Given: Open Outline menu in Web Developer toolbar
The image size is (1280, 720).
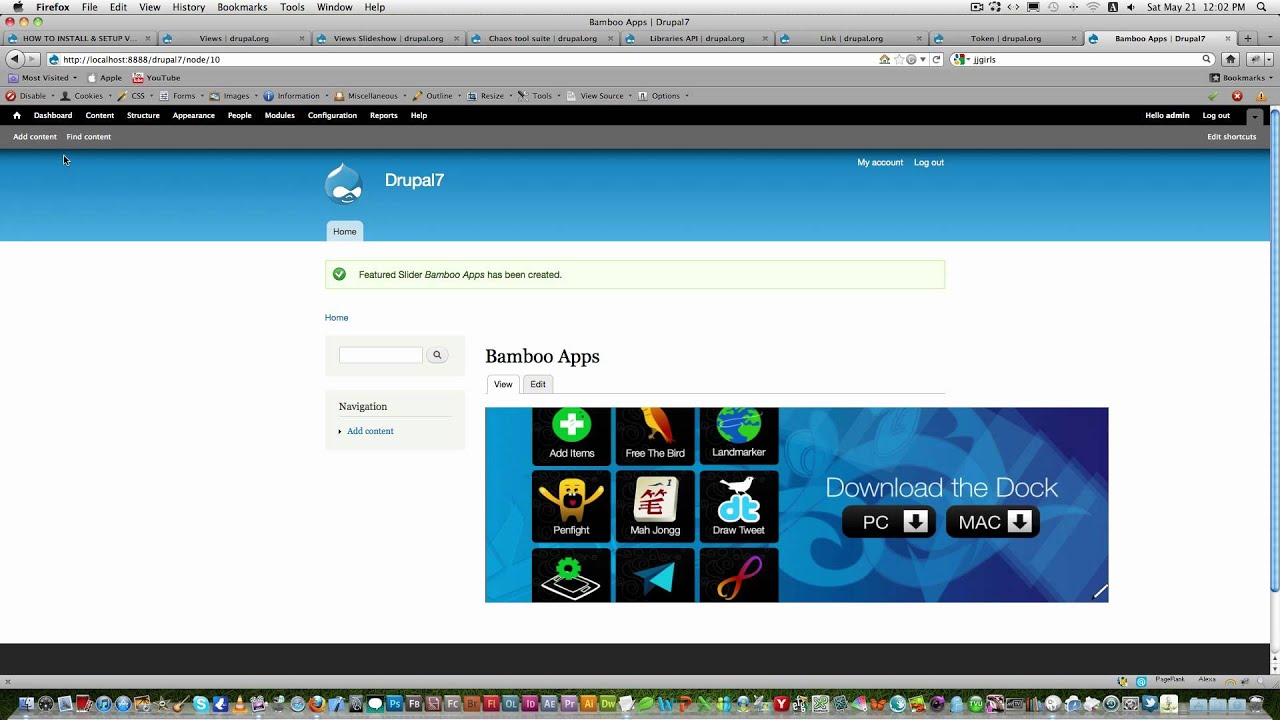Looking at the screenshot, I should click(x=437, y=96).
